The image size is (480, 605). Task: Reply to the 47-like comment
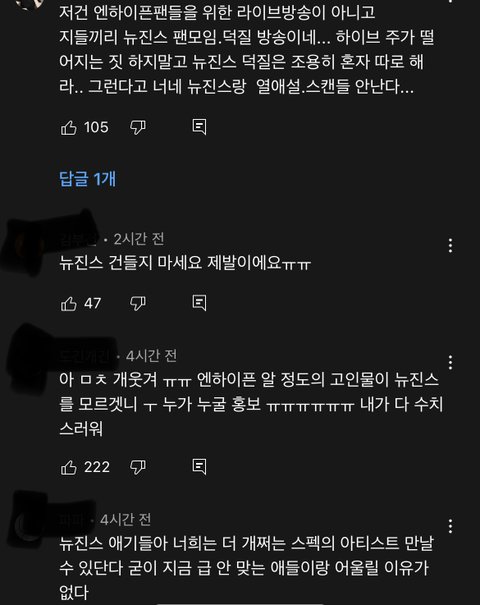pyautogui.click(x=199, y=303)
